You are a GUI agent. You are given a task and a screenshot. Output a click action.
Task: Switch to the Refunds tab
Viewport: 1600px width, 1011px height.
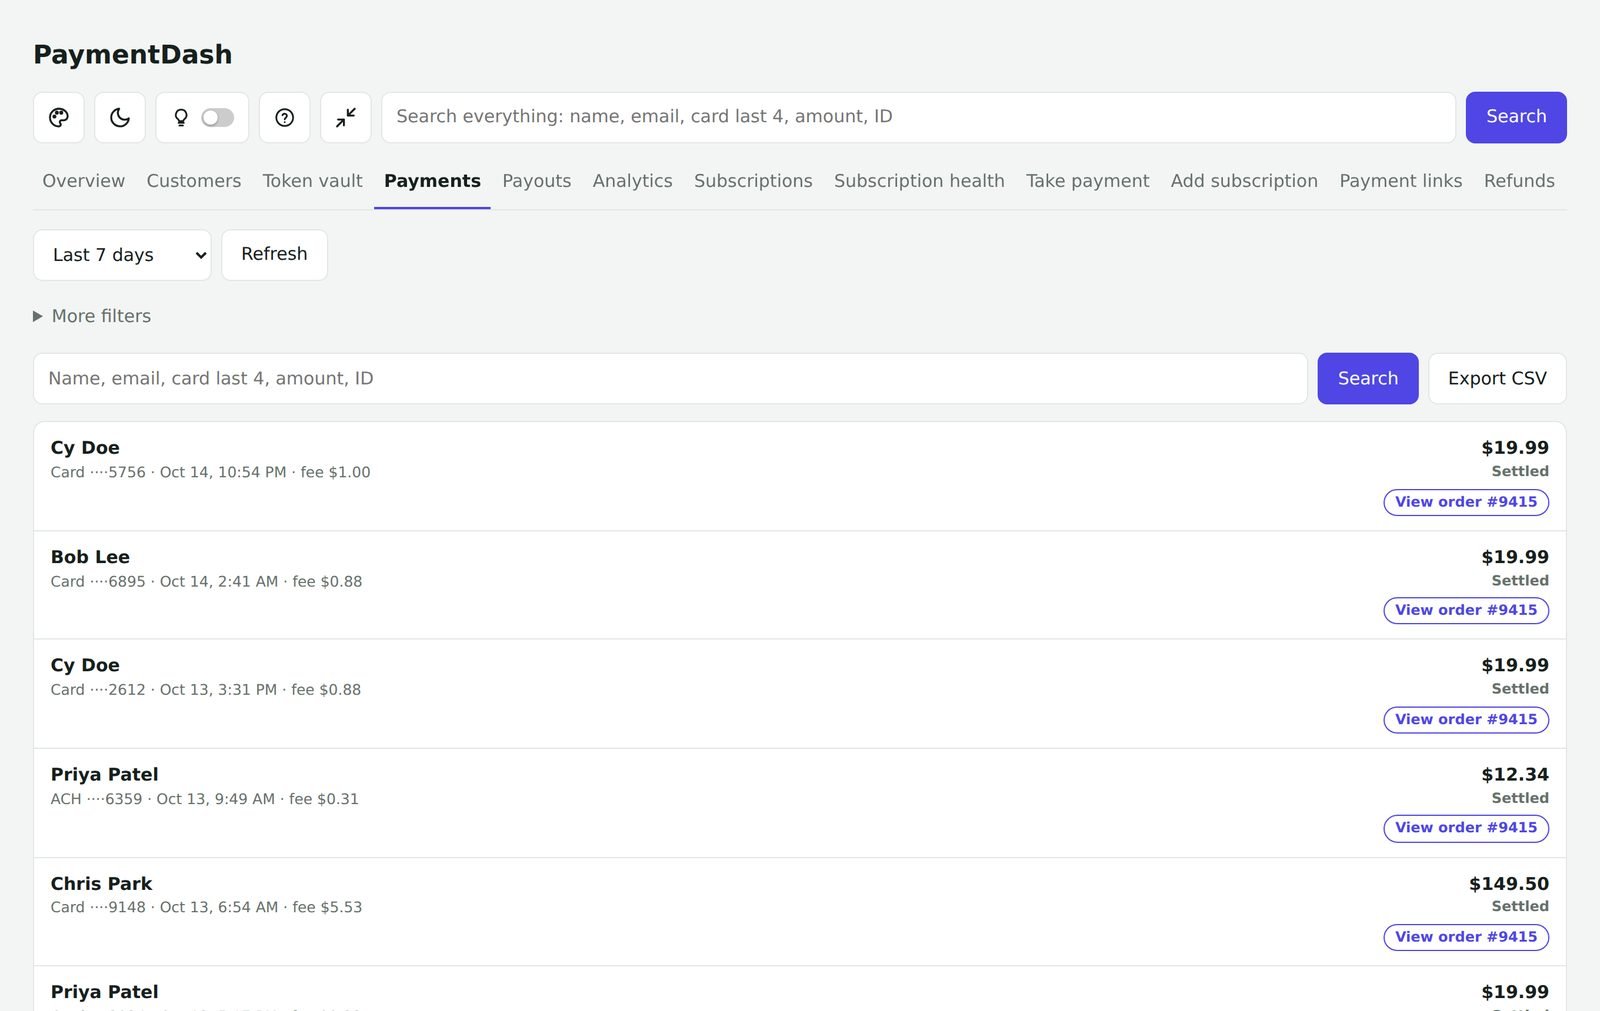pos(1519,181)
